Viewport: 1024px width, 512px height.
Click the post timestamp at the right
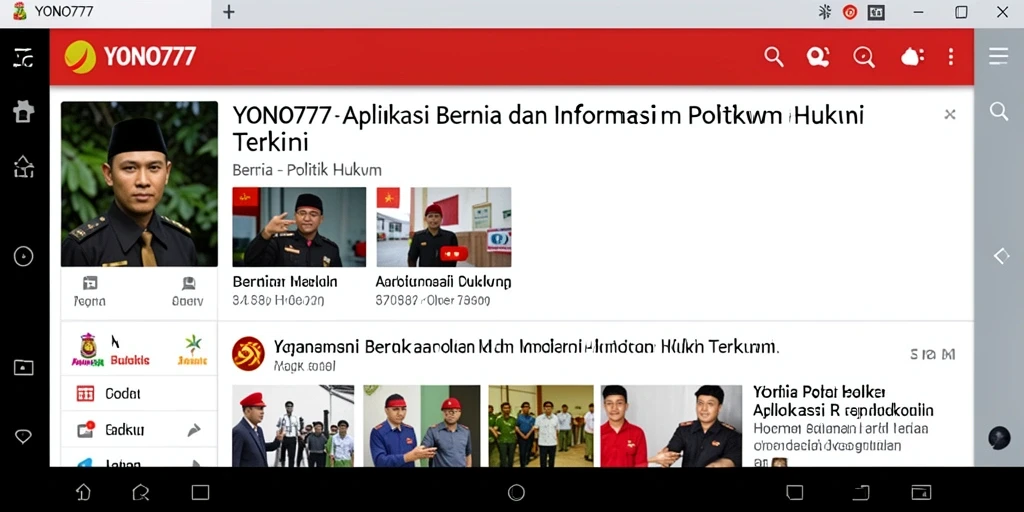tap(933, 354)
